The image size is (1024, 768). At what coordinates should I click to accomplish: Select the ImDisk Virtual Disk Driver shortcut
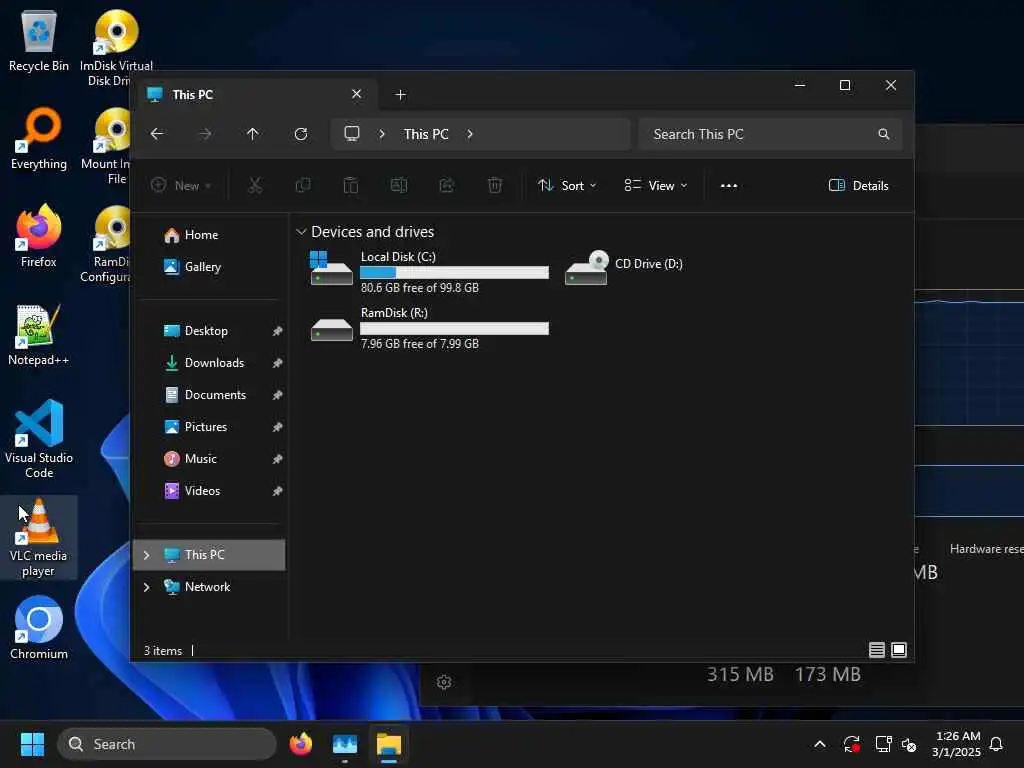click(116, 48)
